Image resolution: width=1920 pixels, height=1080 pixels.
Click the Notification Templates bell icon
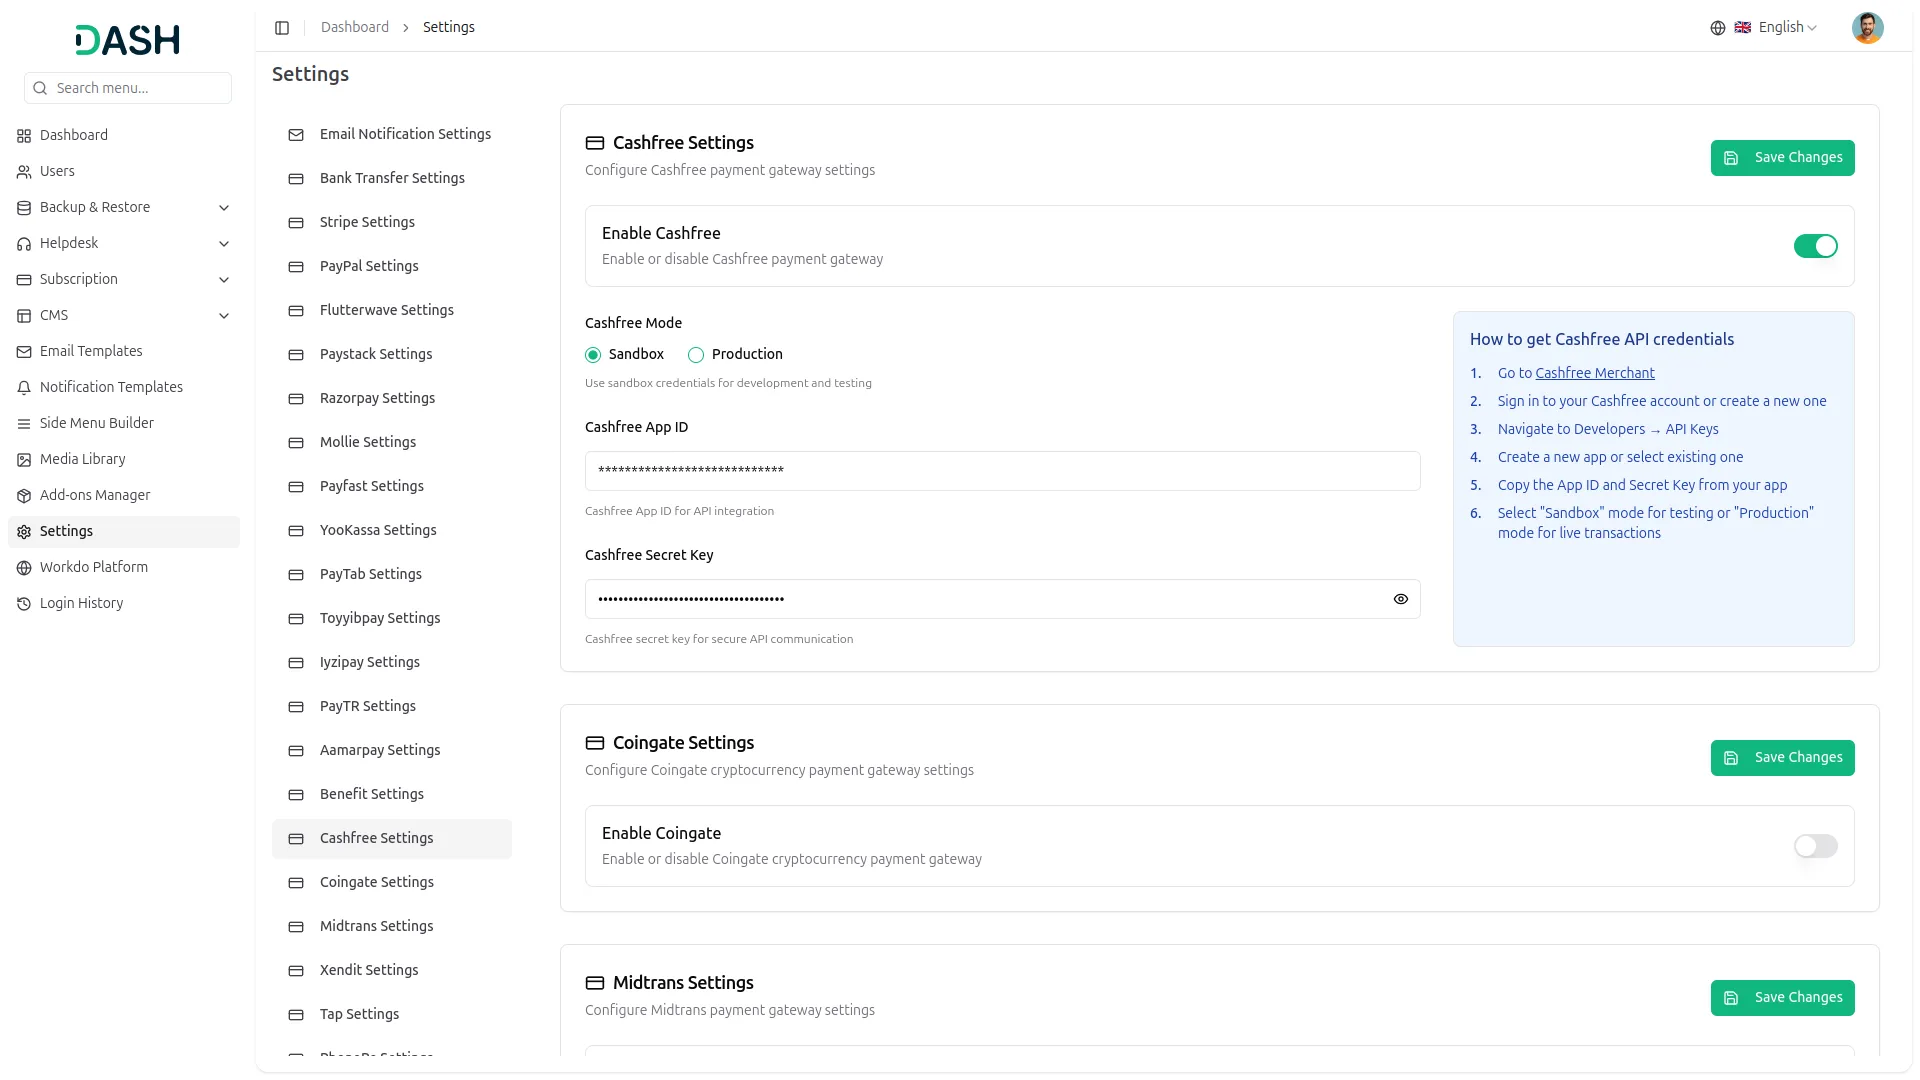tap(24, 388)
